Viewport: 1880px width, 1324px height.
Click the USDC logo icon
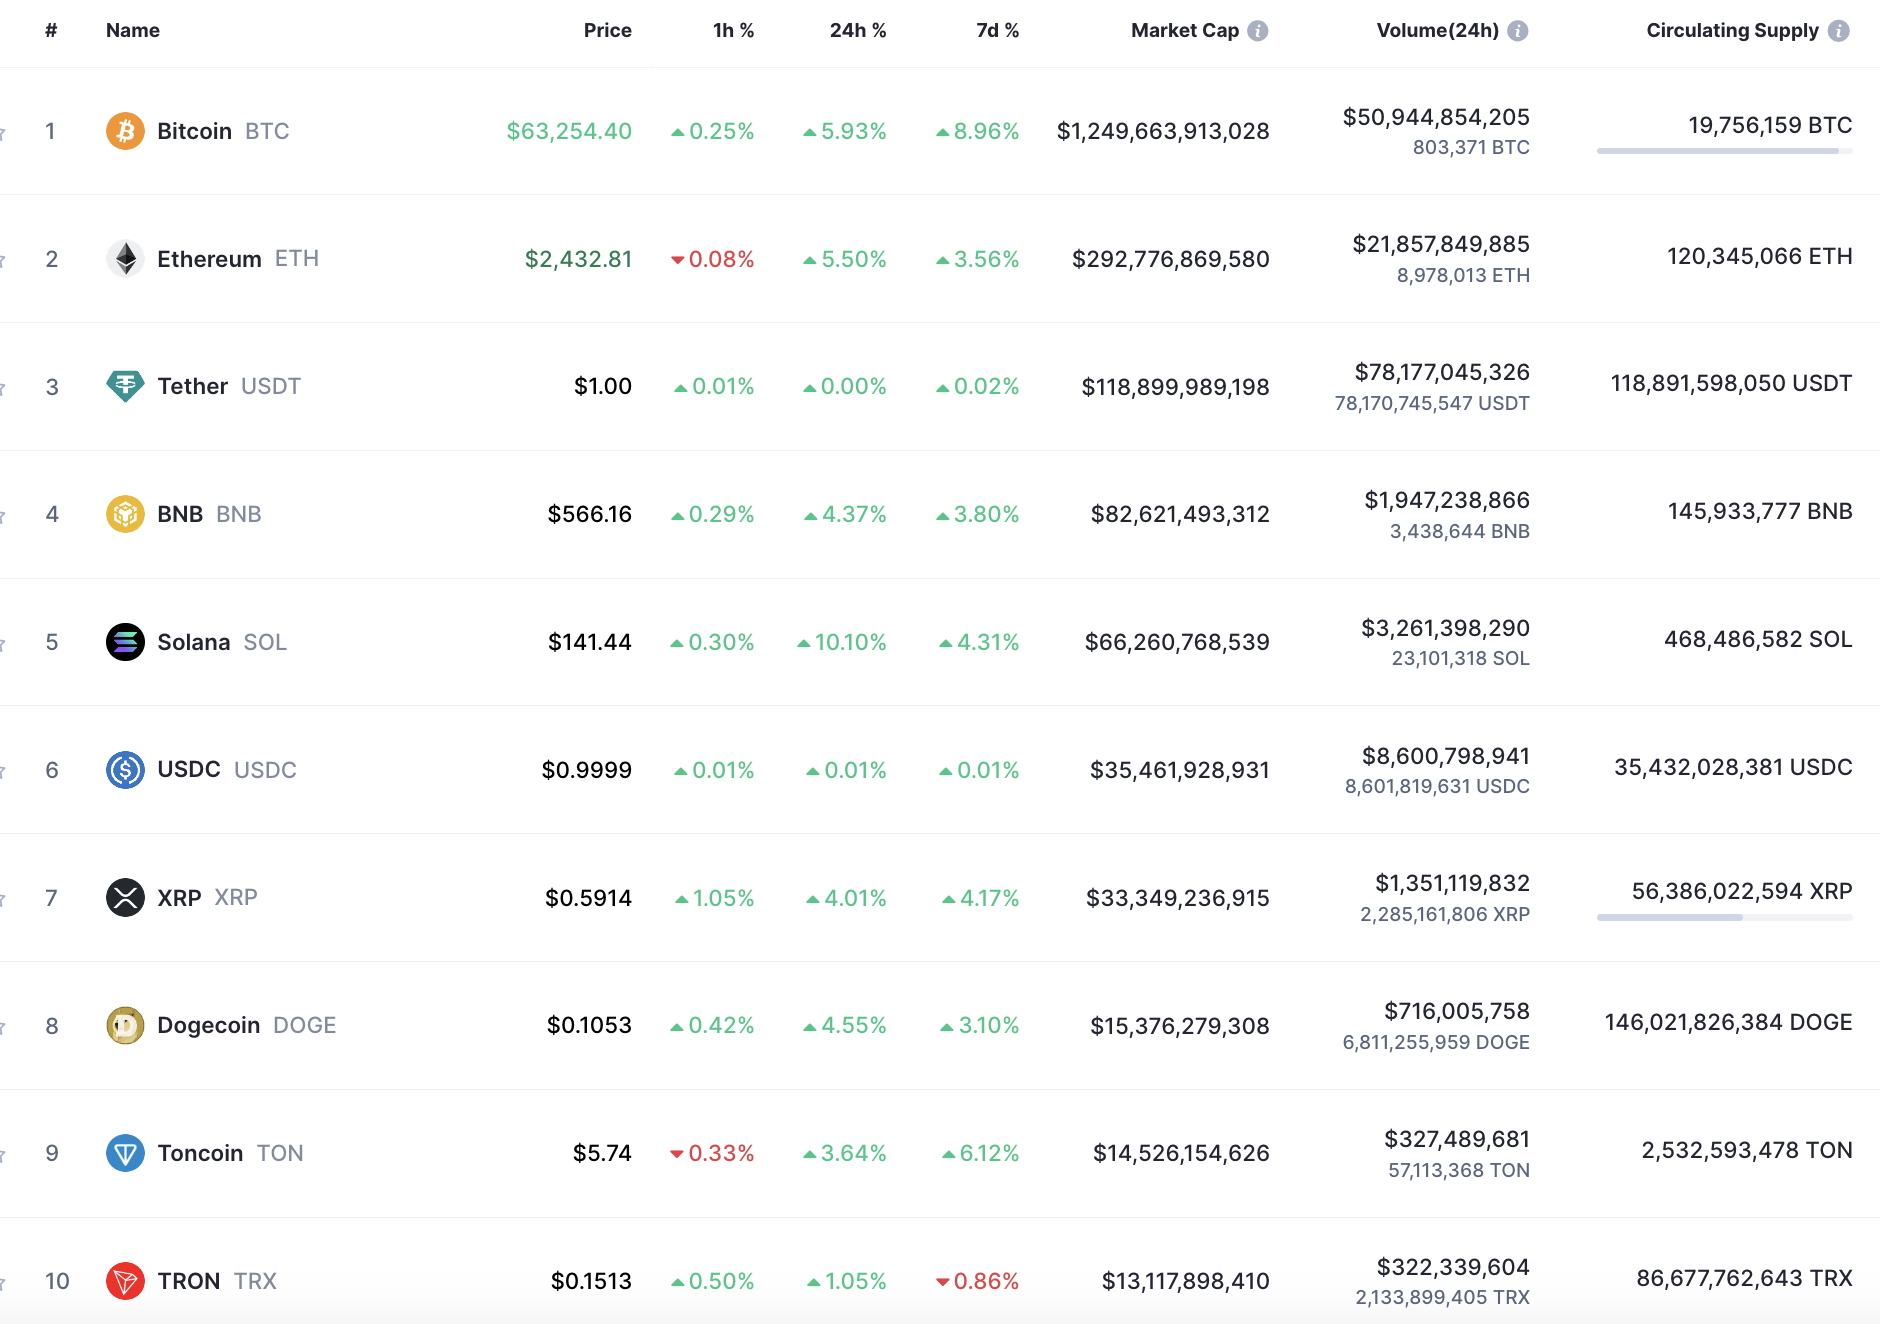click(125, 770)
